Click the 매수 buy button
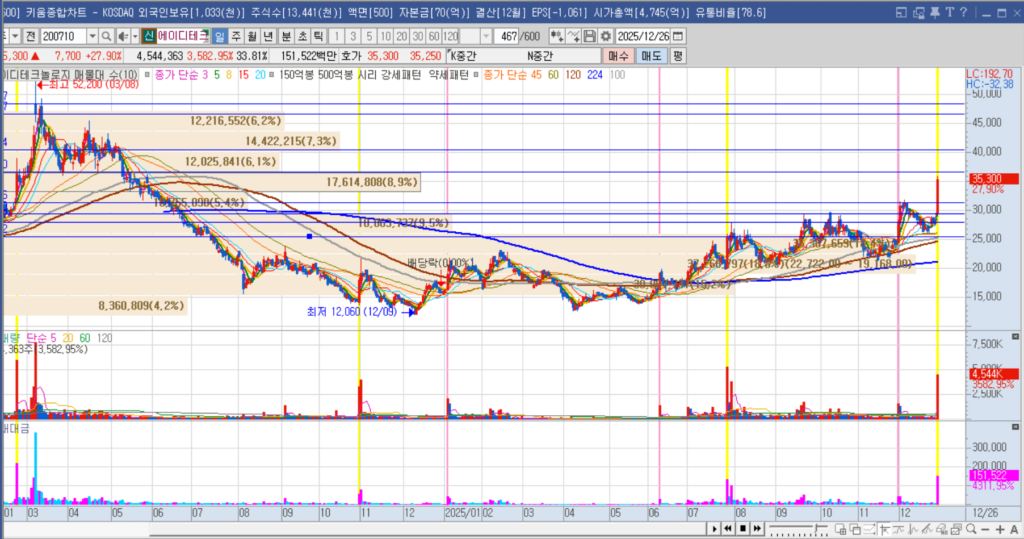The height and width of the screenshot is (539, 1024). [618, 56]
